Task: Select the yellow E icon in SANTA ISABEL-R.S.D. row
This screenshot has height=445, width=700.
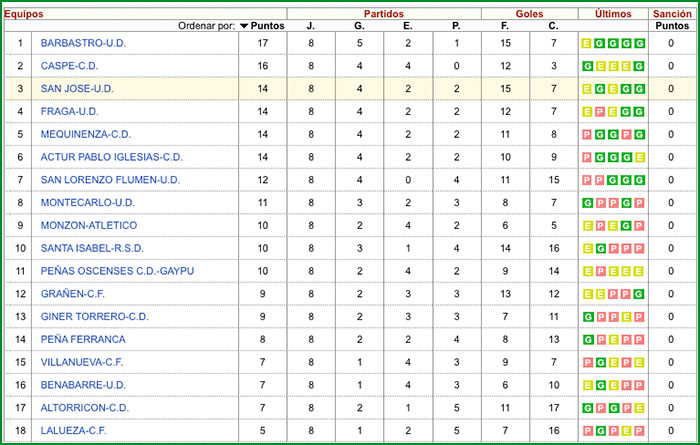Action: point(587,248)
